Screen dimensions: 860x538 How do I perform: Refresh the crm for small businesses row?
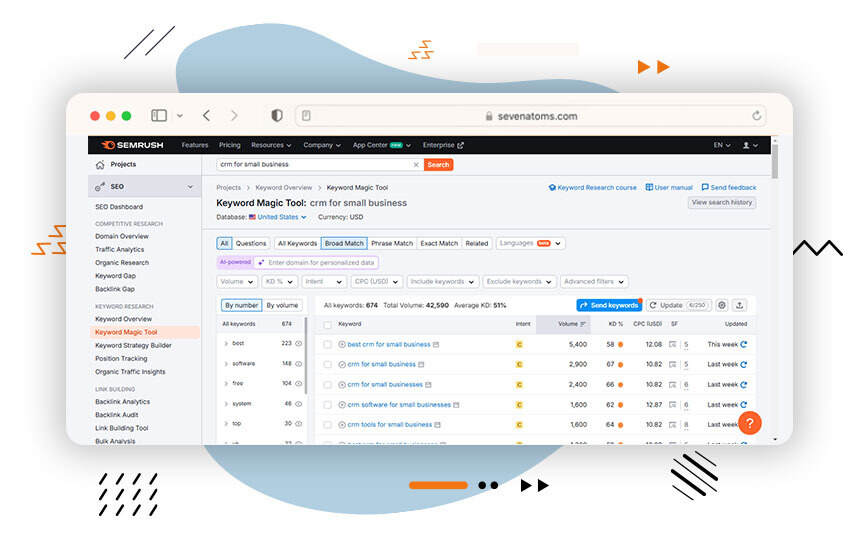(744, 384)
